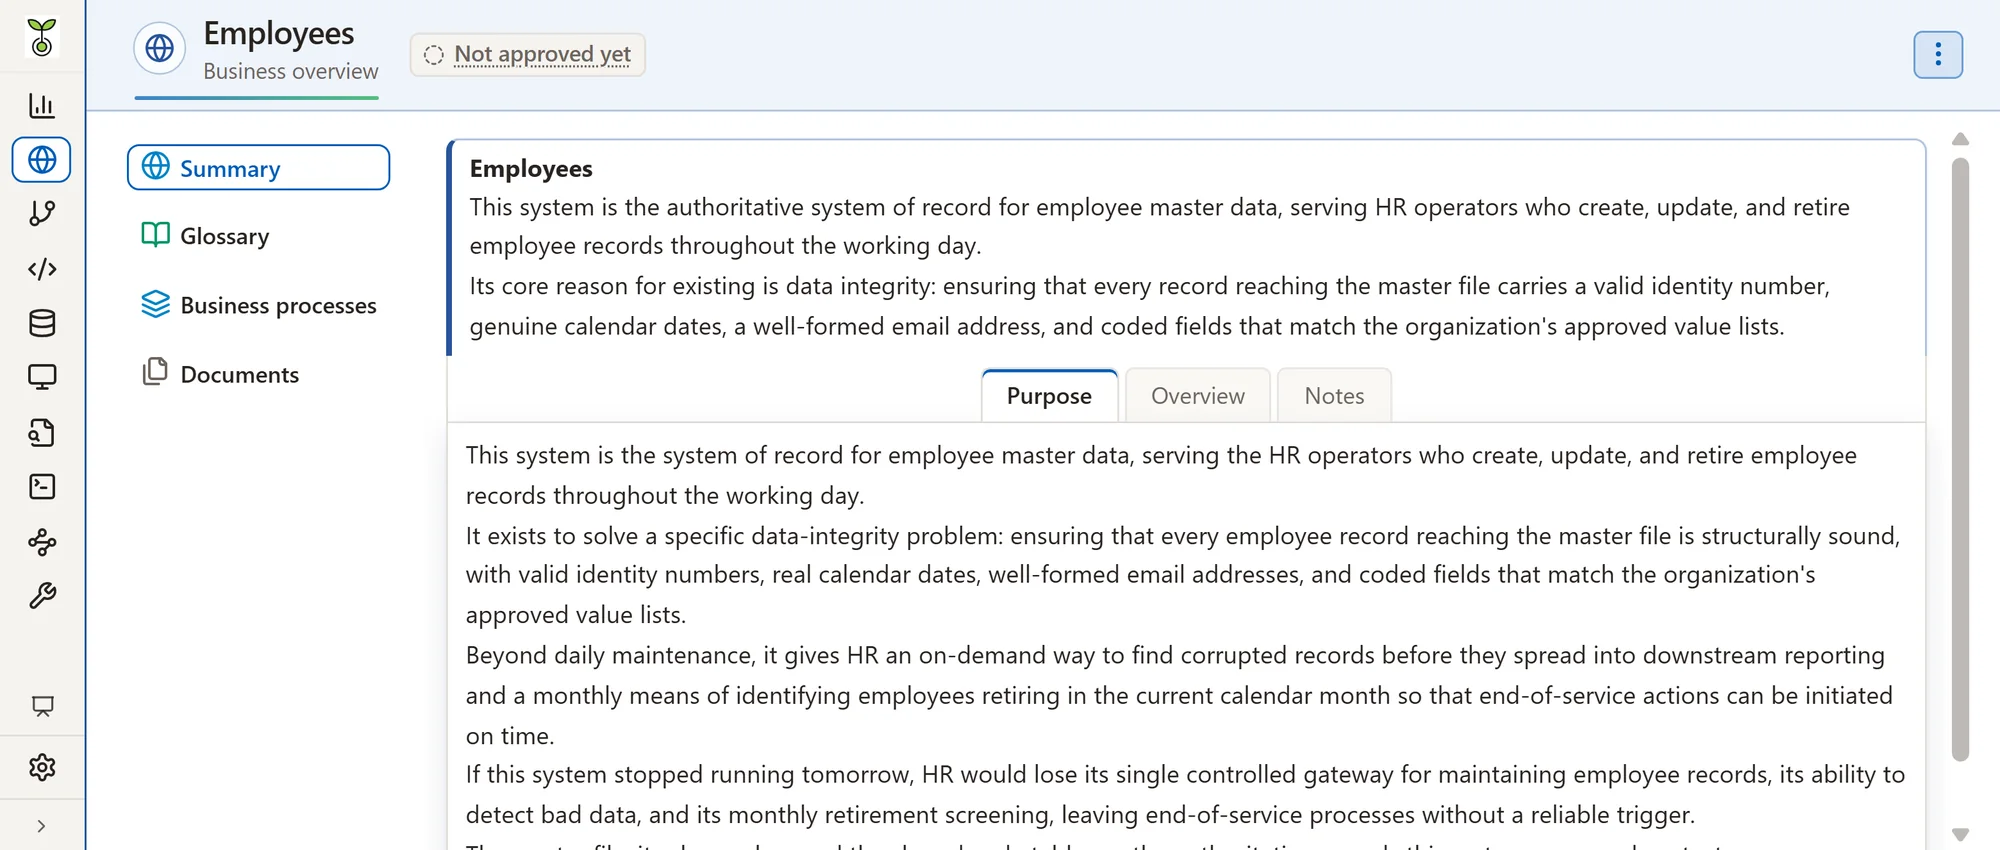
Task: Open the wrench tools sidebar icon
Action: [x=42, y=596]
